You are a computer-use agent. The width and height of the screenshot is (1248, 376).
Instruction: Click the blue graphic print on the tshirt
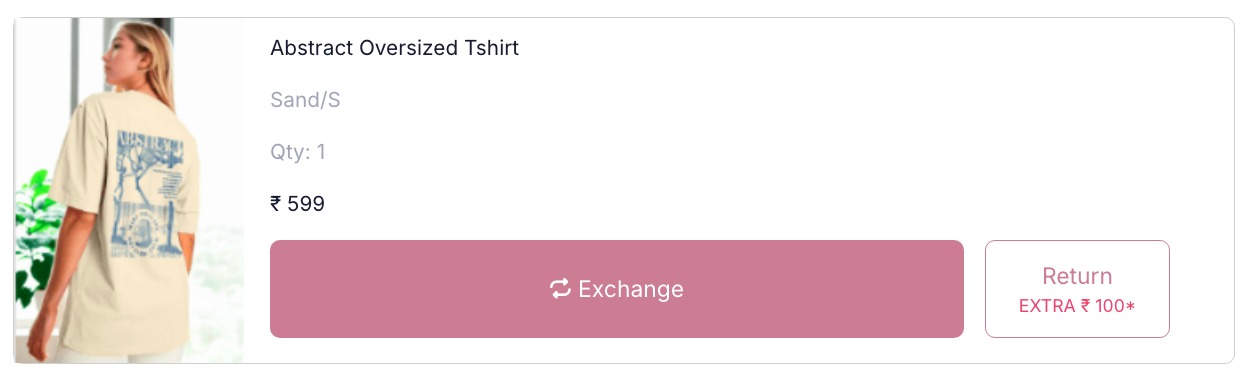coord(150,190)
